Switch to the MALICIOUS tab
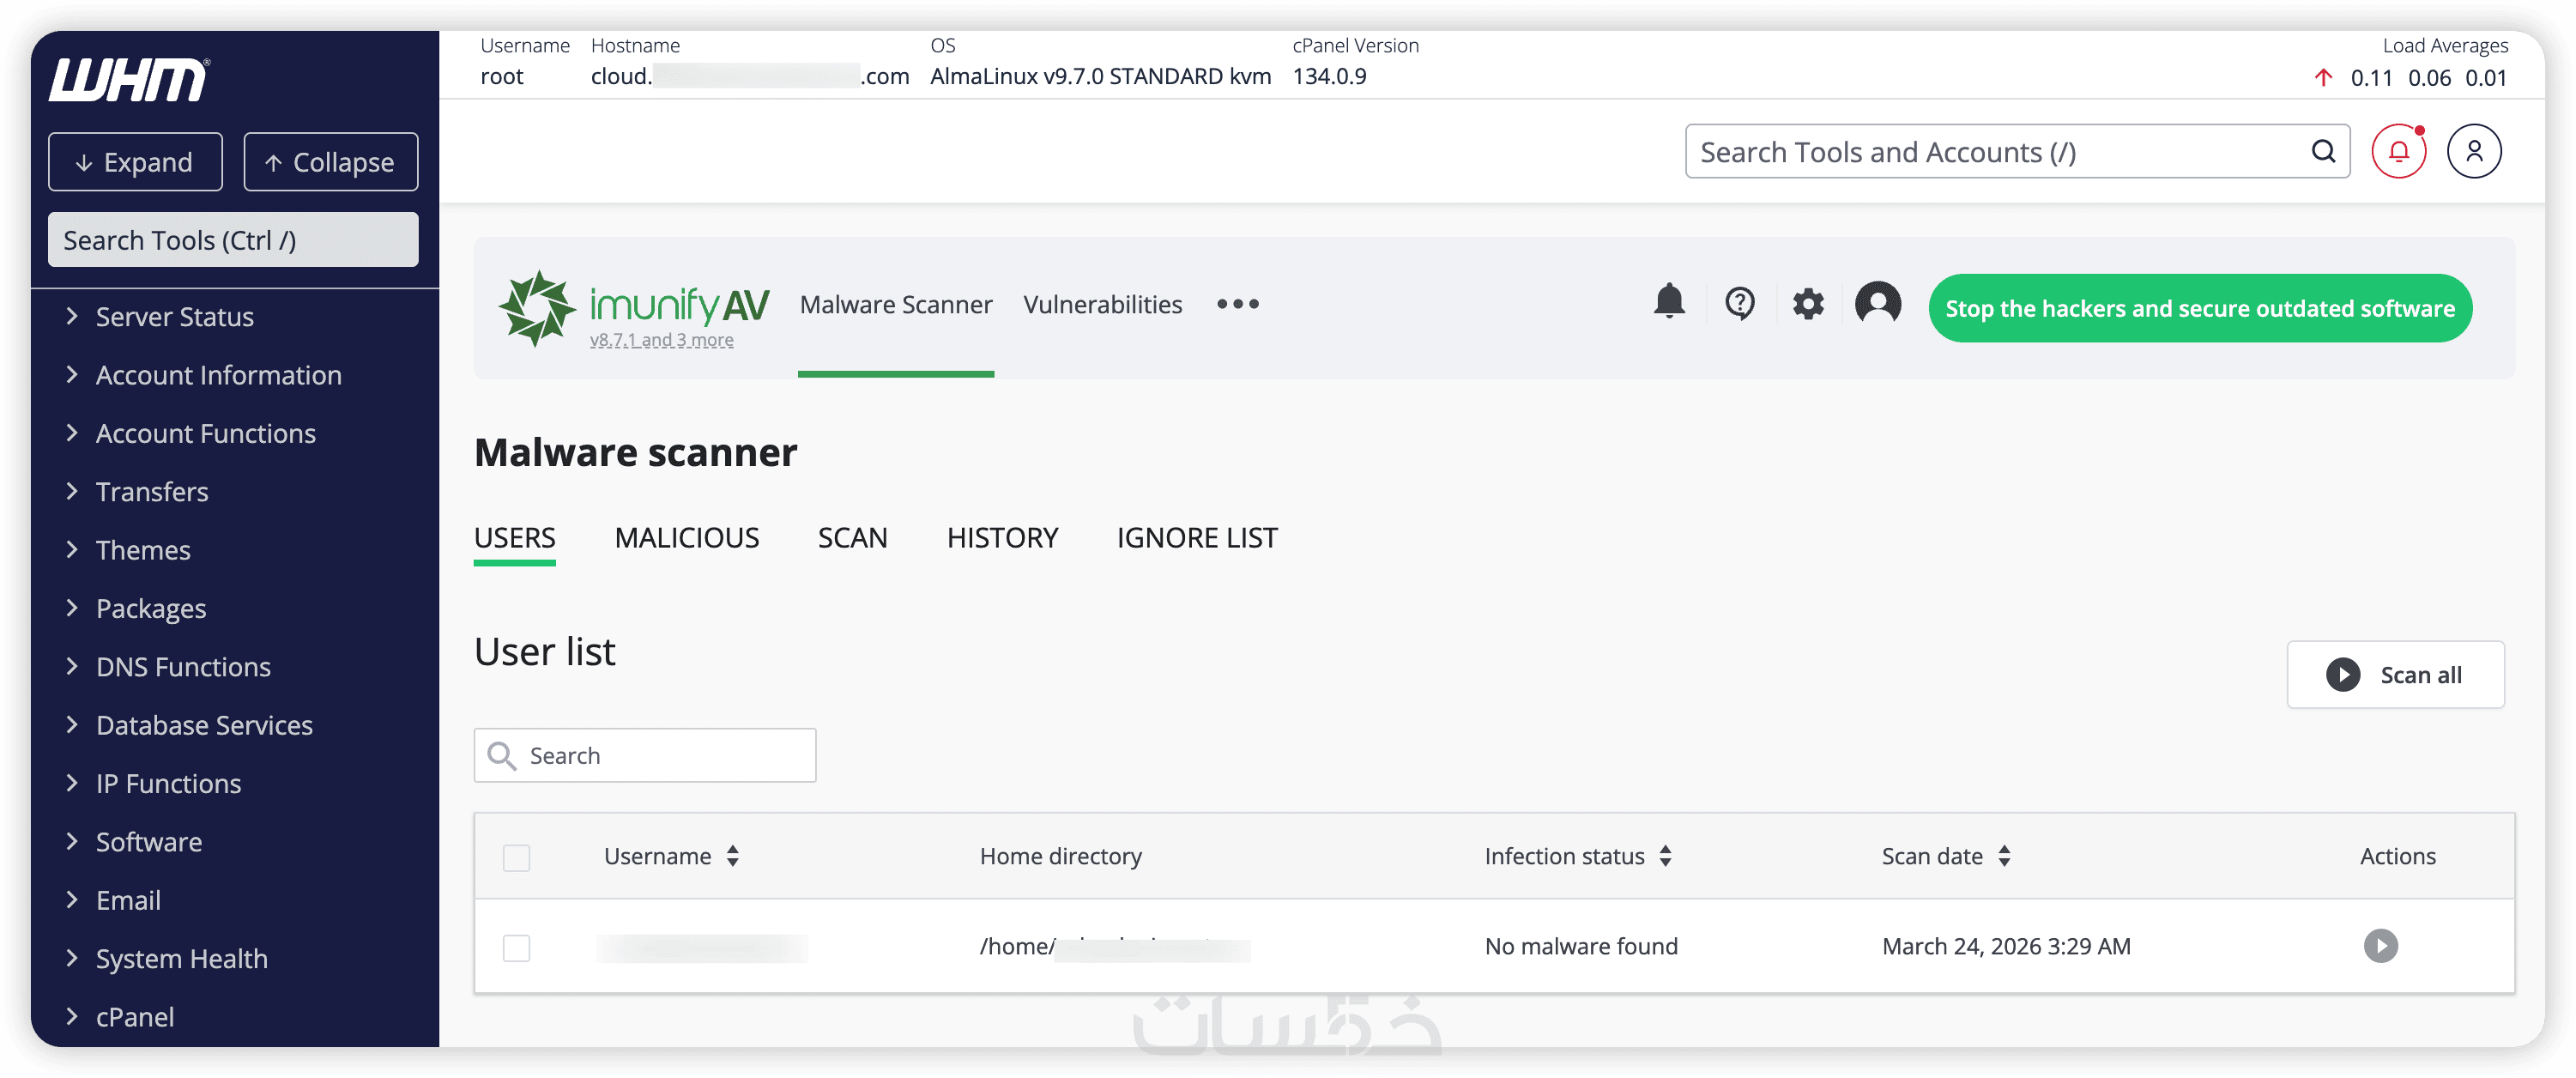The height and width of the screenshot is (1078, 2576). 686,538
